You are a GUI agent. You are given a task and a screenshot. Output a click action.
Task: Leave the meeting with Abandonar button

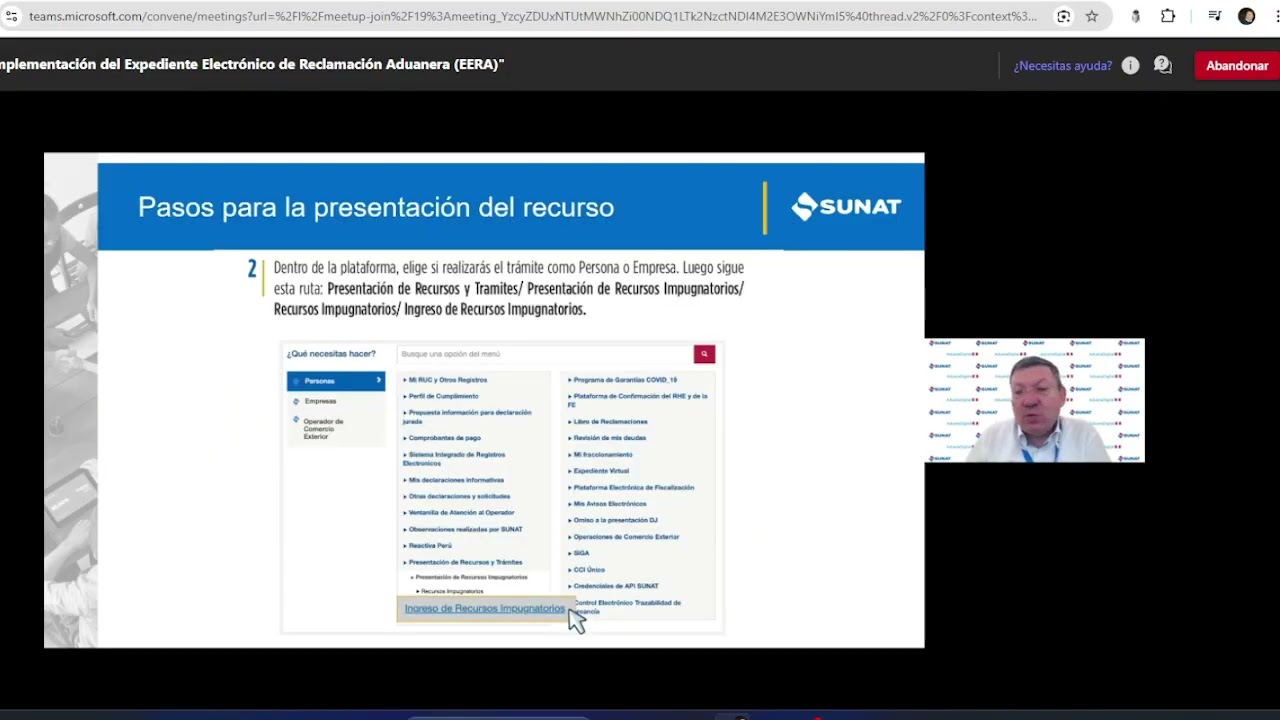point(1237,66)
